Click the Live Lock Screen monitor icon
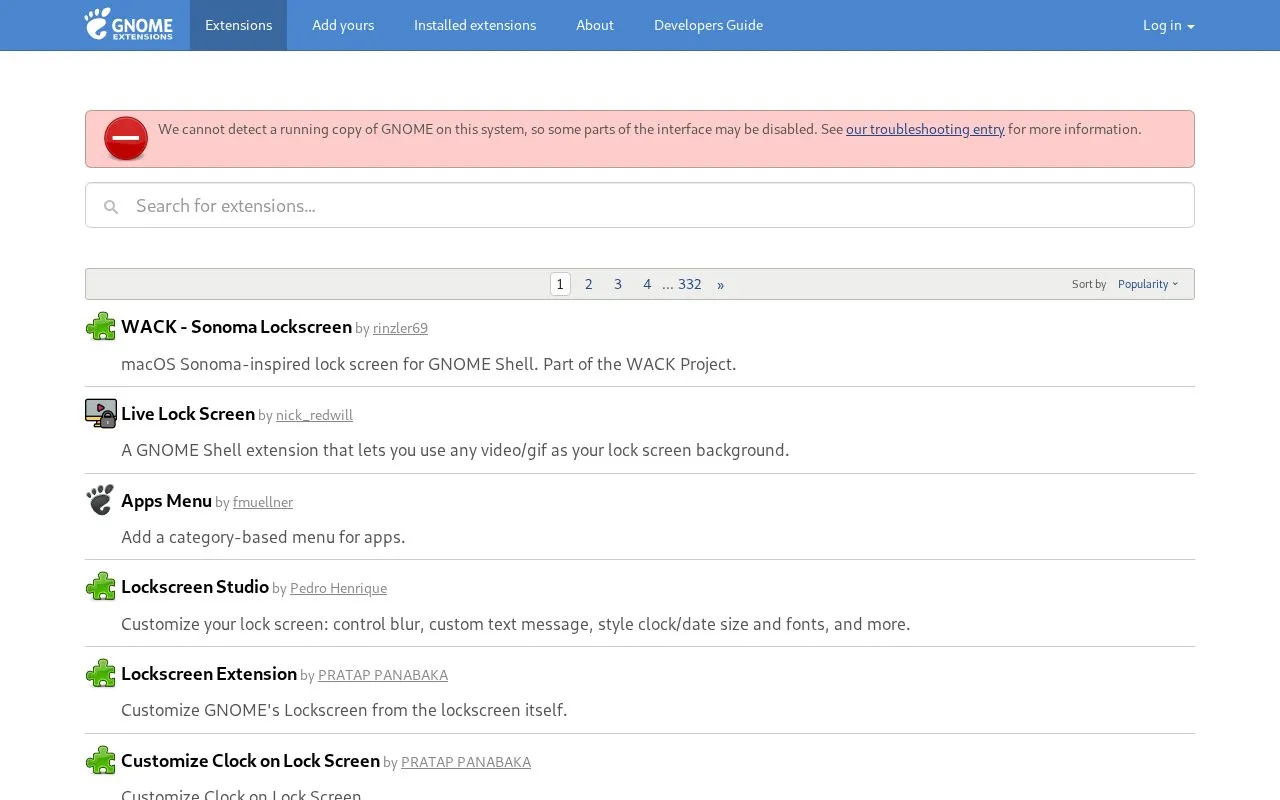The width and height of the screenshot is (1280, 800). (101, 413)
